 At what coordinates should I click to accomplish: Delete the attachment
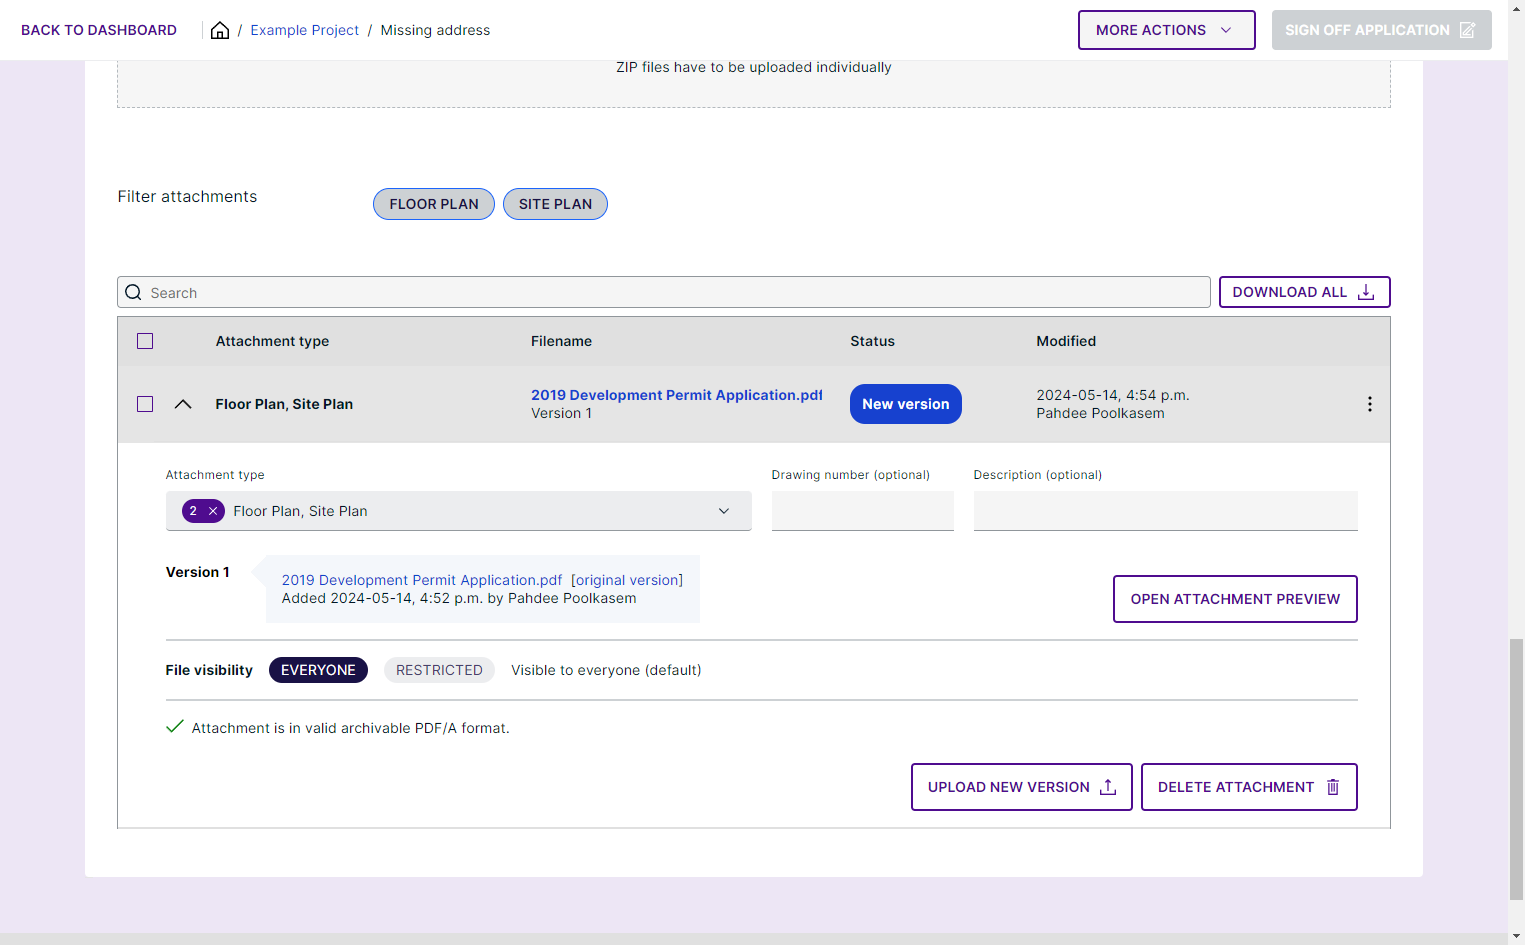pos(1249,787)
